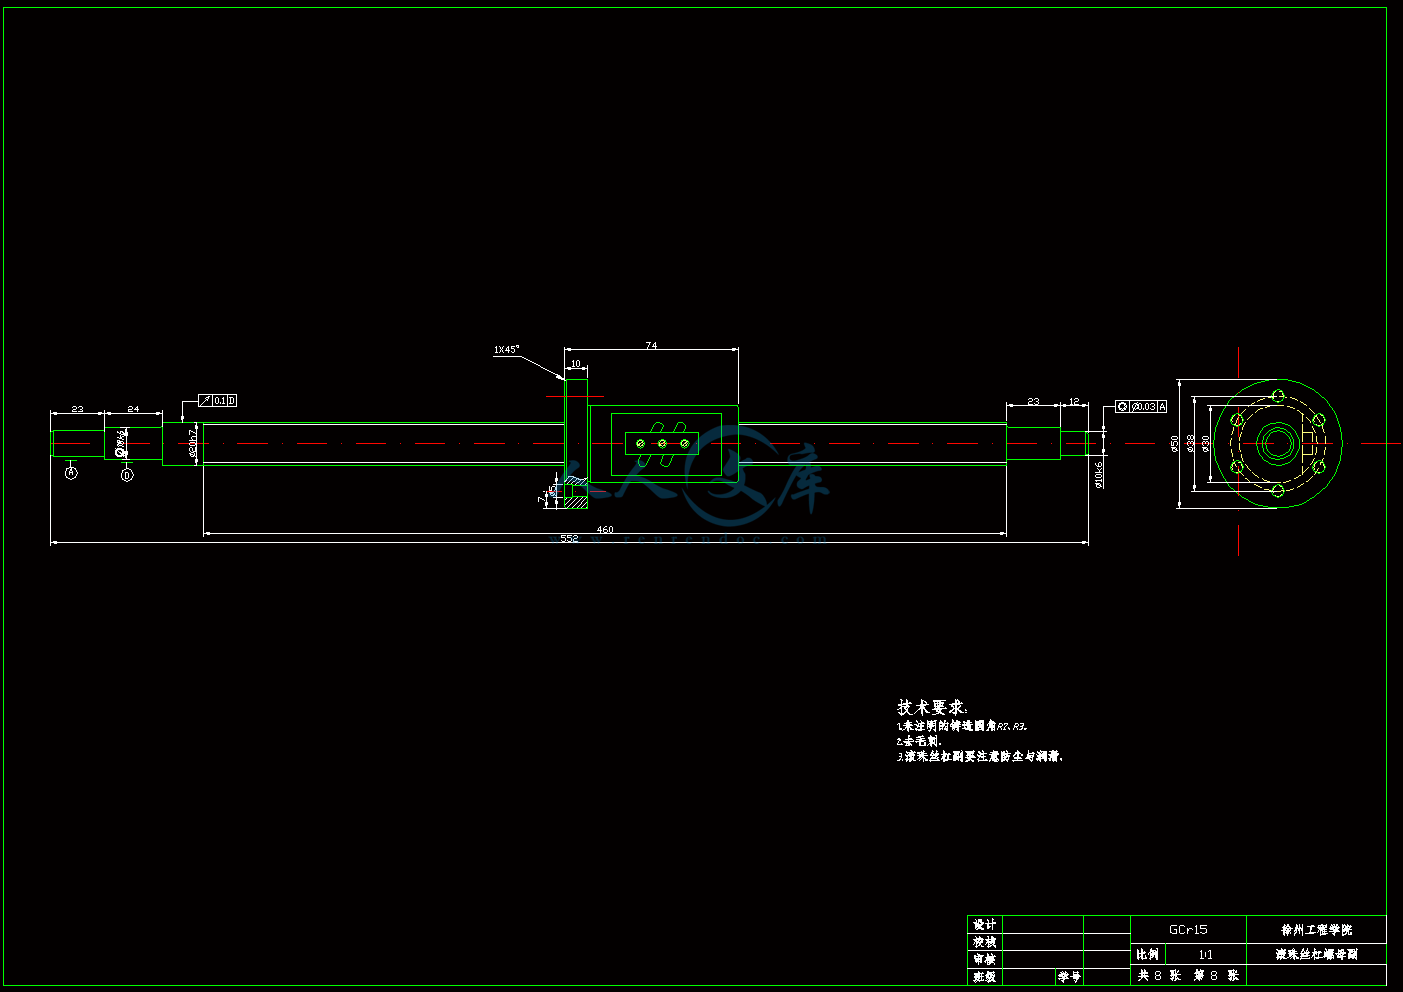
Task: Select the 10 flange width dimension
Action: 575,364
